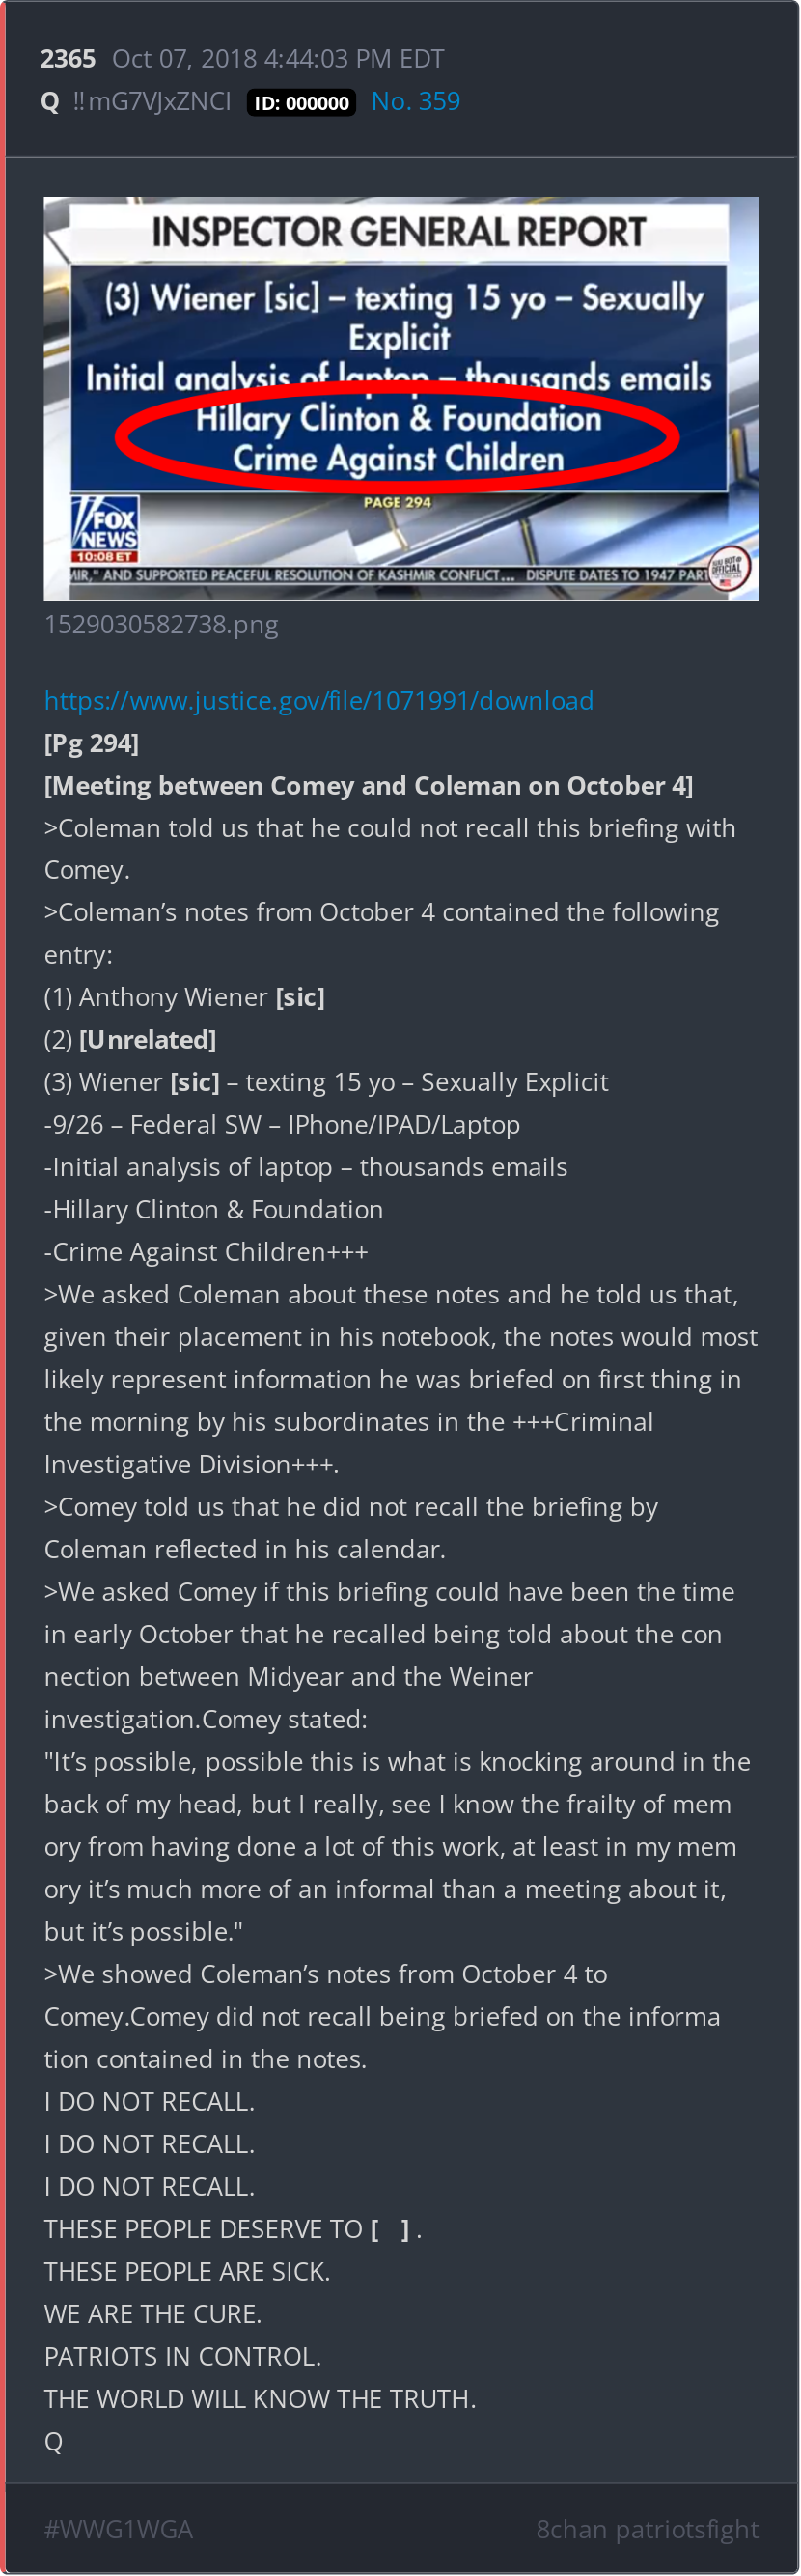Click the post number 2365
The height and width of the screenshot is (2576, 801).
tap(68, 59)
